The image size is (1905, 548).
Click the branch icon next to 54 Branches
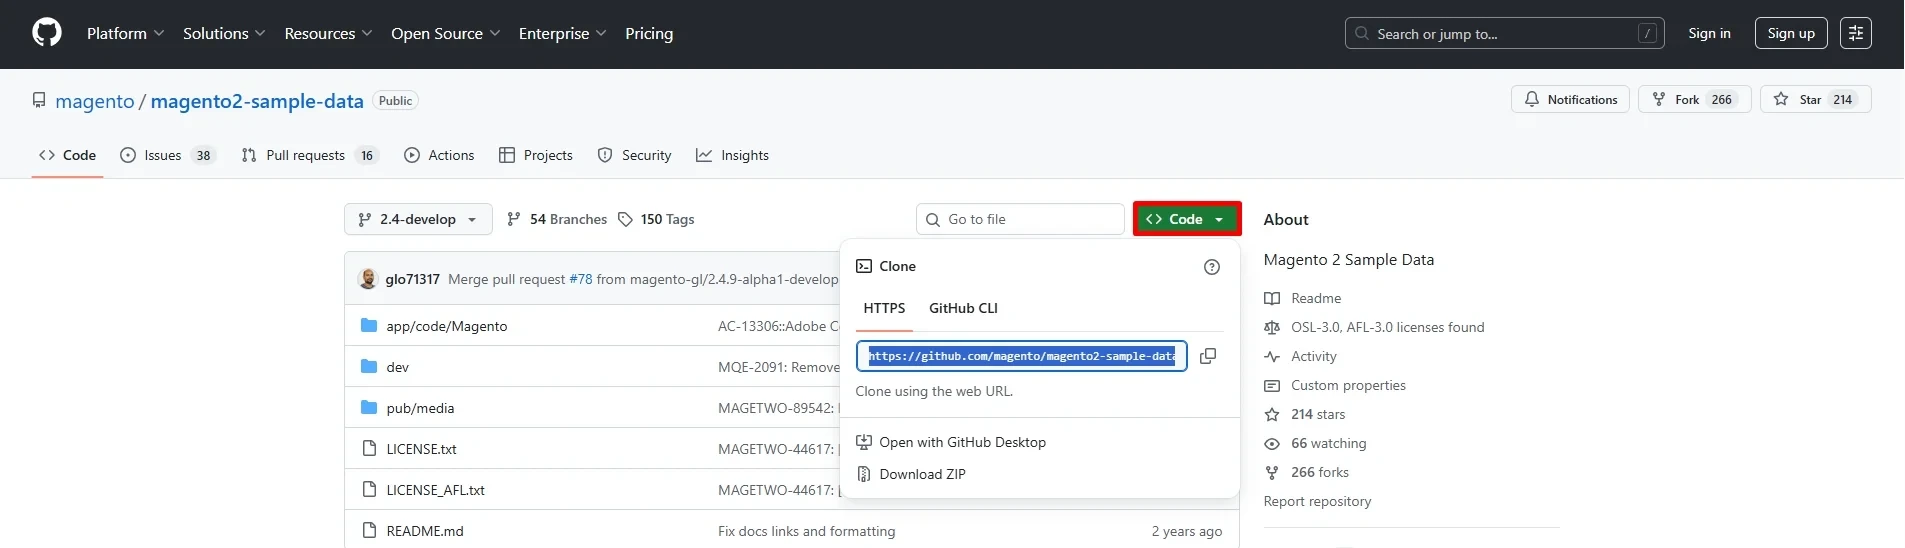point(514,219)
